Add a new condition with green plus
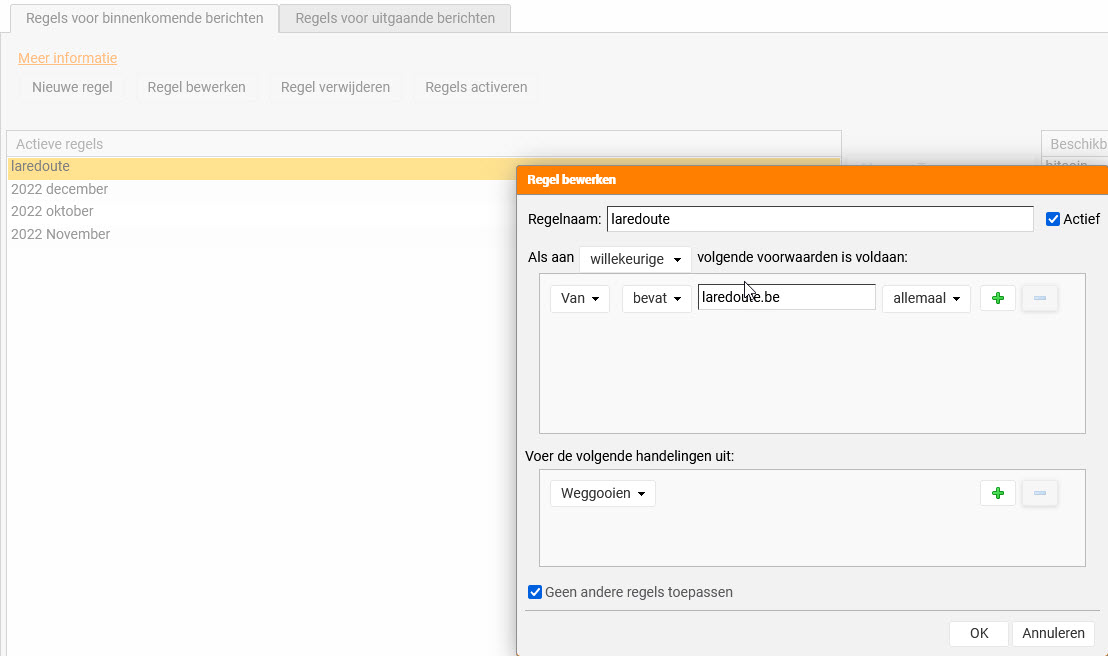 pyautogui.click(x=998, y=298)
